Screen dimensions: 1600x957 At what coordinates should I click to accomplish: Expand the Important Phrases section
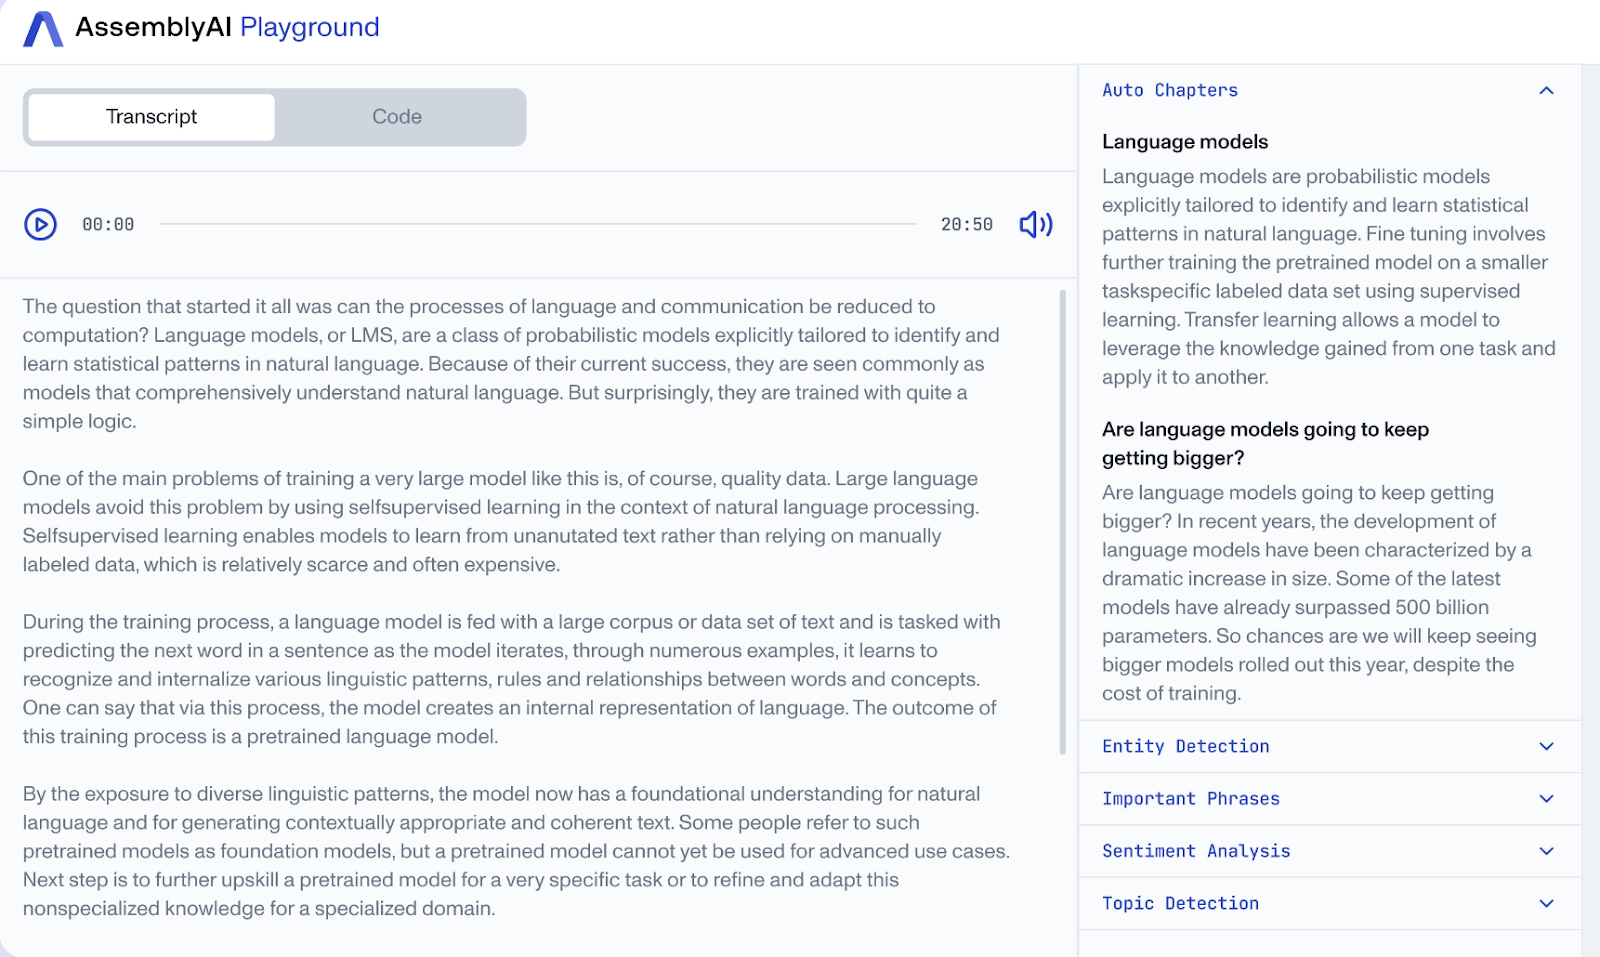tap(1546, 799)
